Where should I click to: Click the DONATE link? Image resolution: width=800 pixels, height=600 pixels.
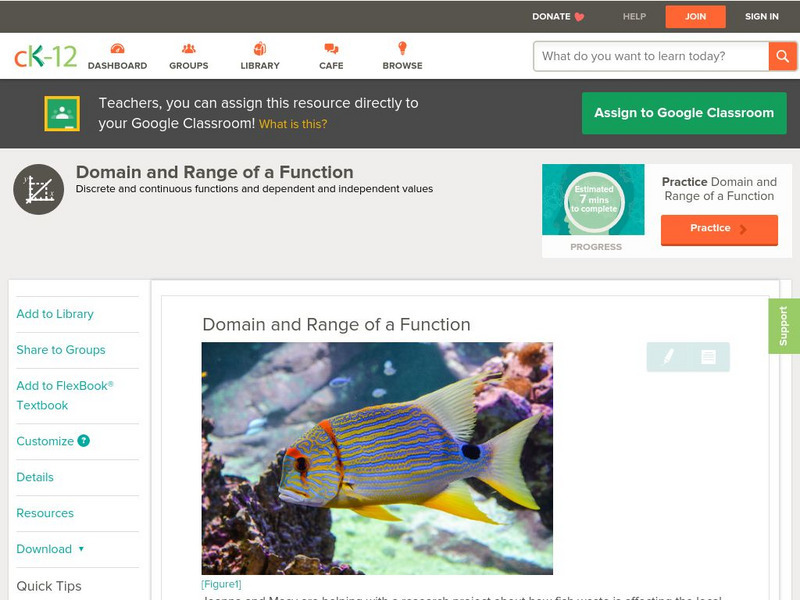tap(551, 17)
